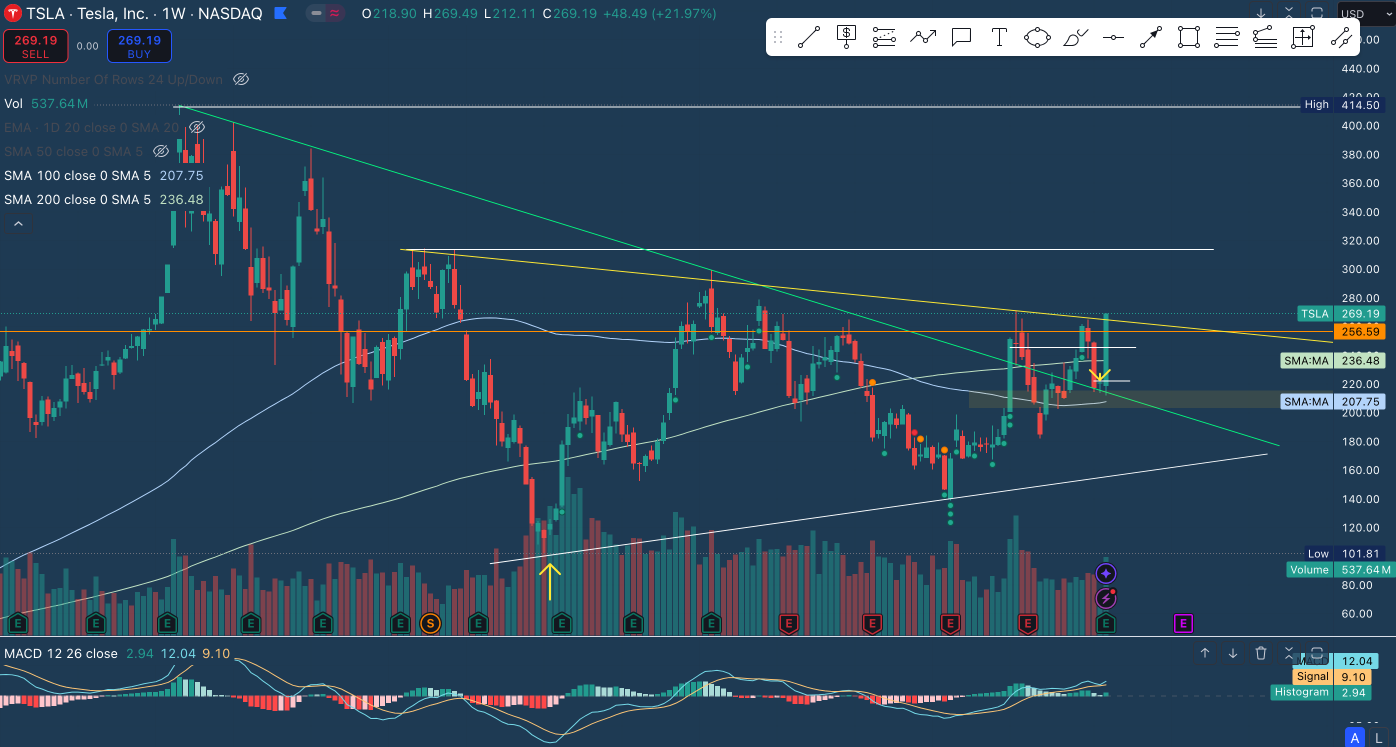
Task: Click the orange 256.59 price label
Action: coord(1359,331)
